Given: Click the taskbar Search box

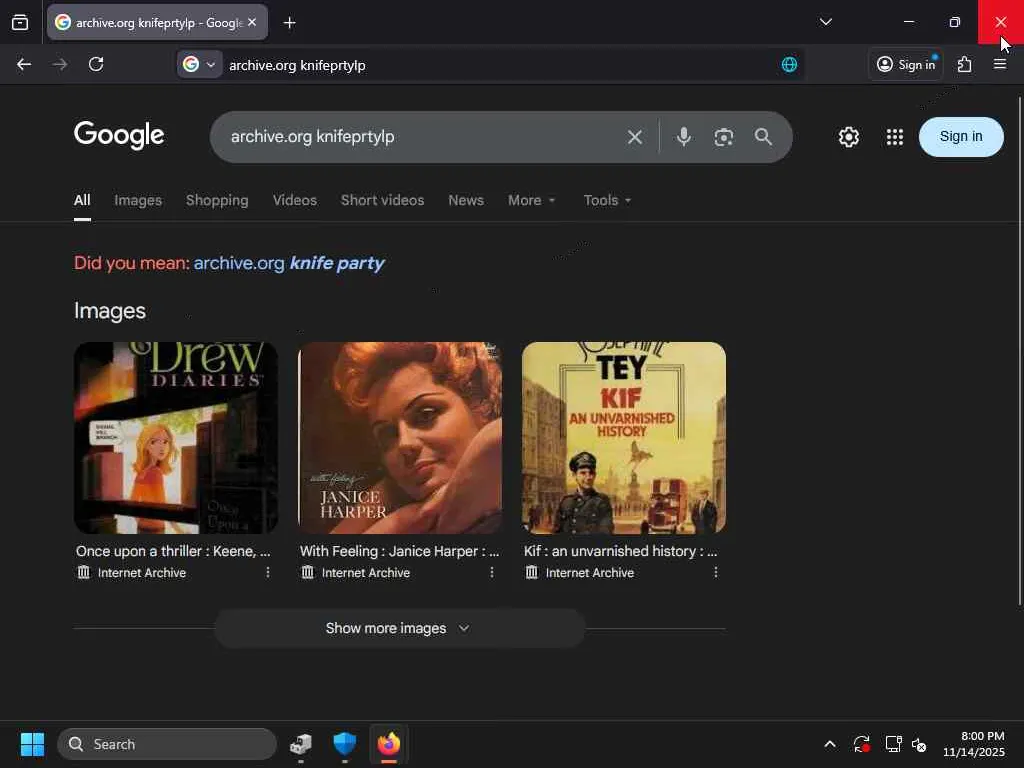Looking at the screenshot, I should [x=167, y=744].
